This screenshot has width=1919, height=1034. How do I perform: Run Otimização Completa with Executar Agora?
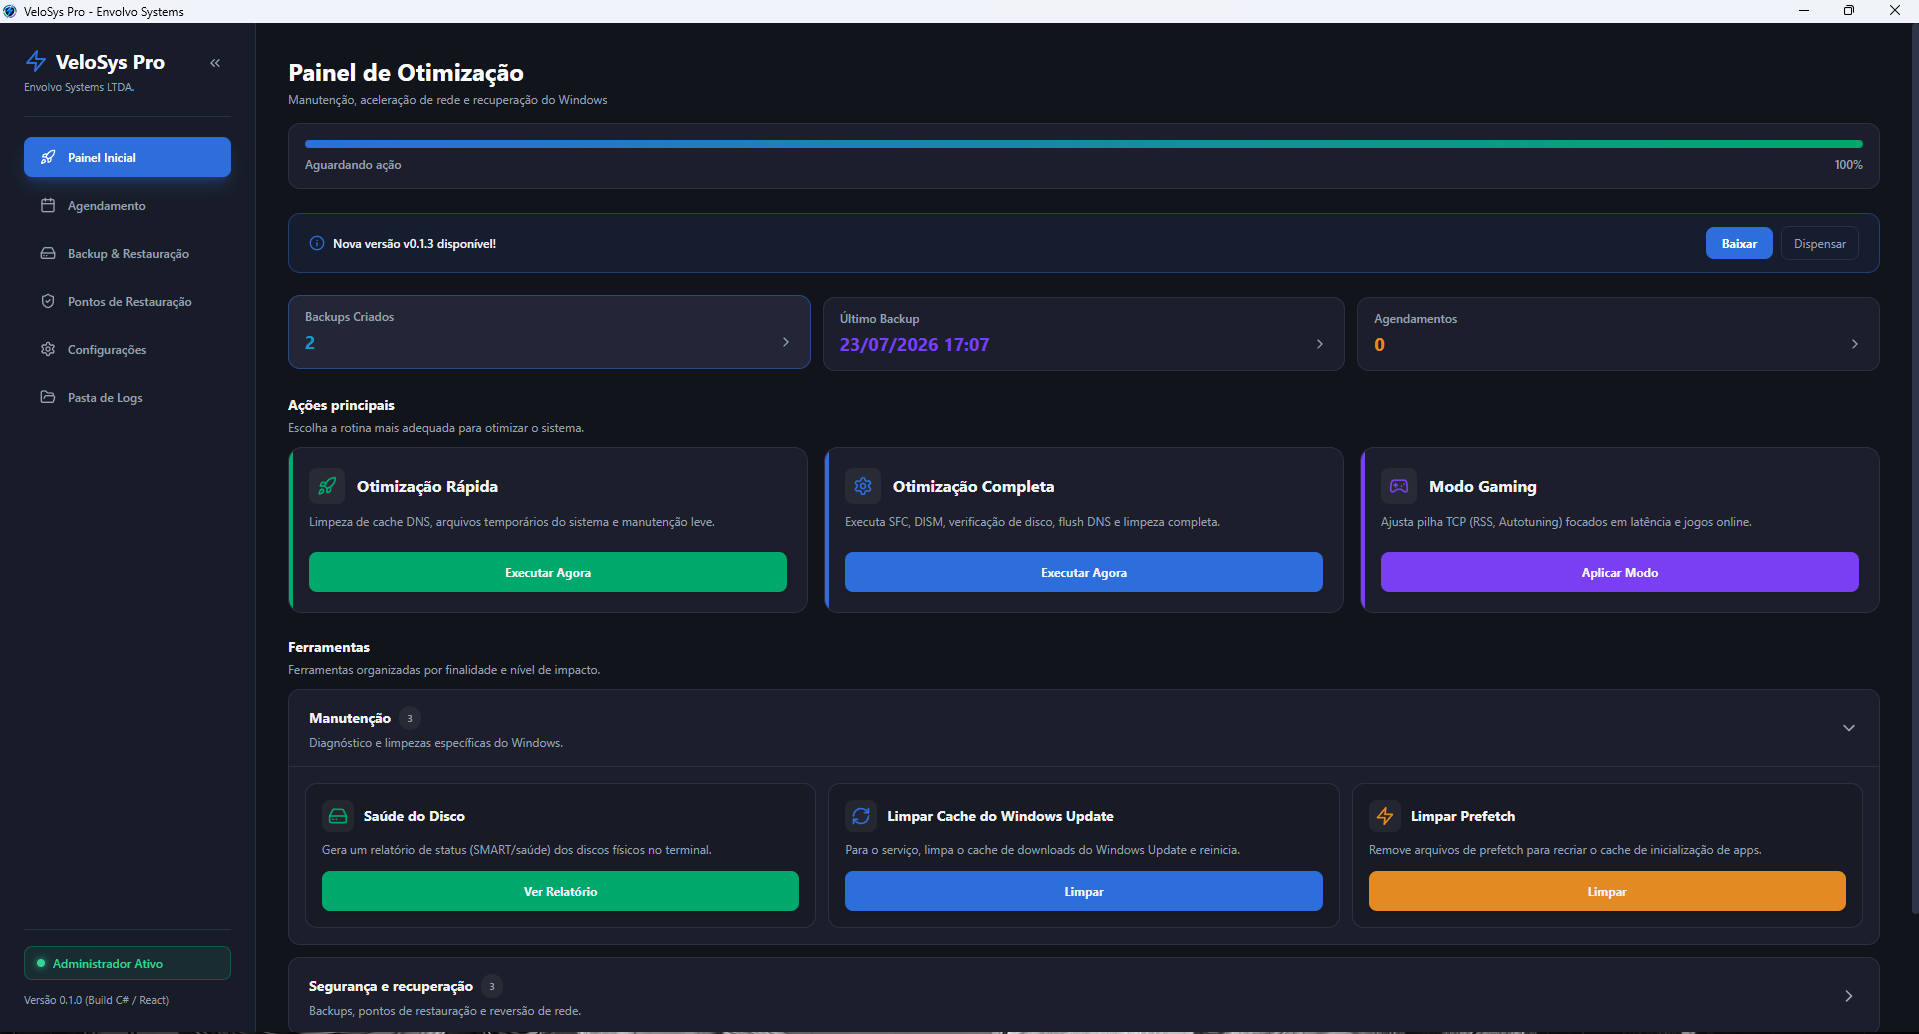1084,572
